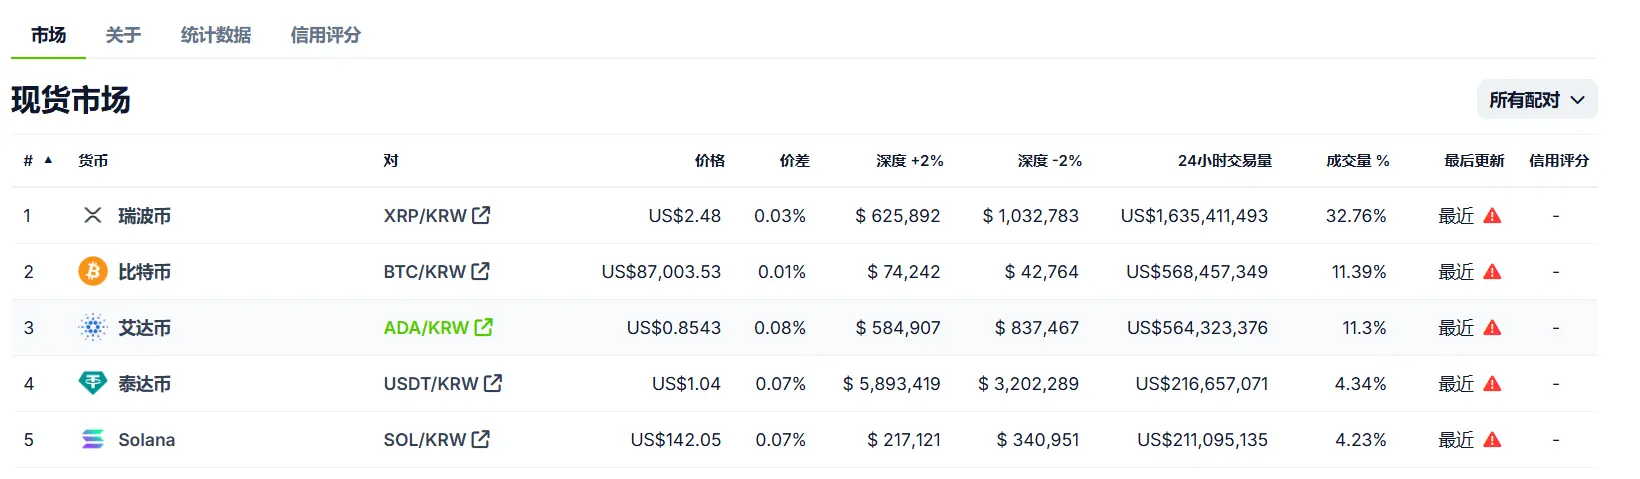Open the Solana coin name link

(x=147, y=439)
